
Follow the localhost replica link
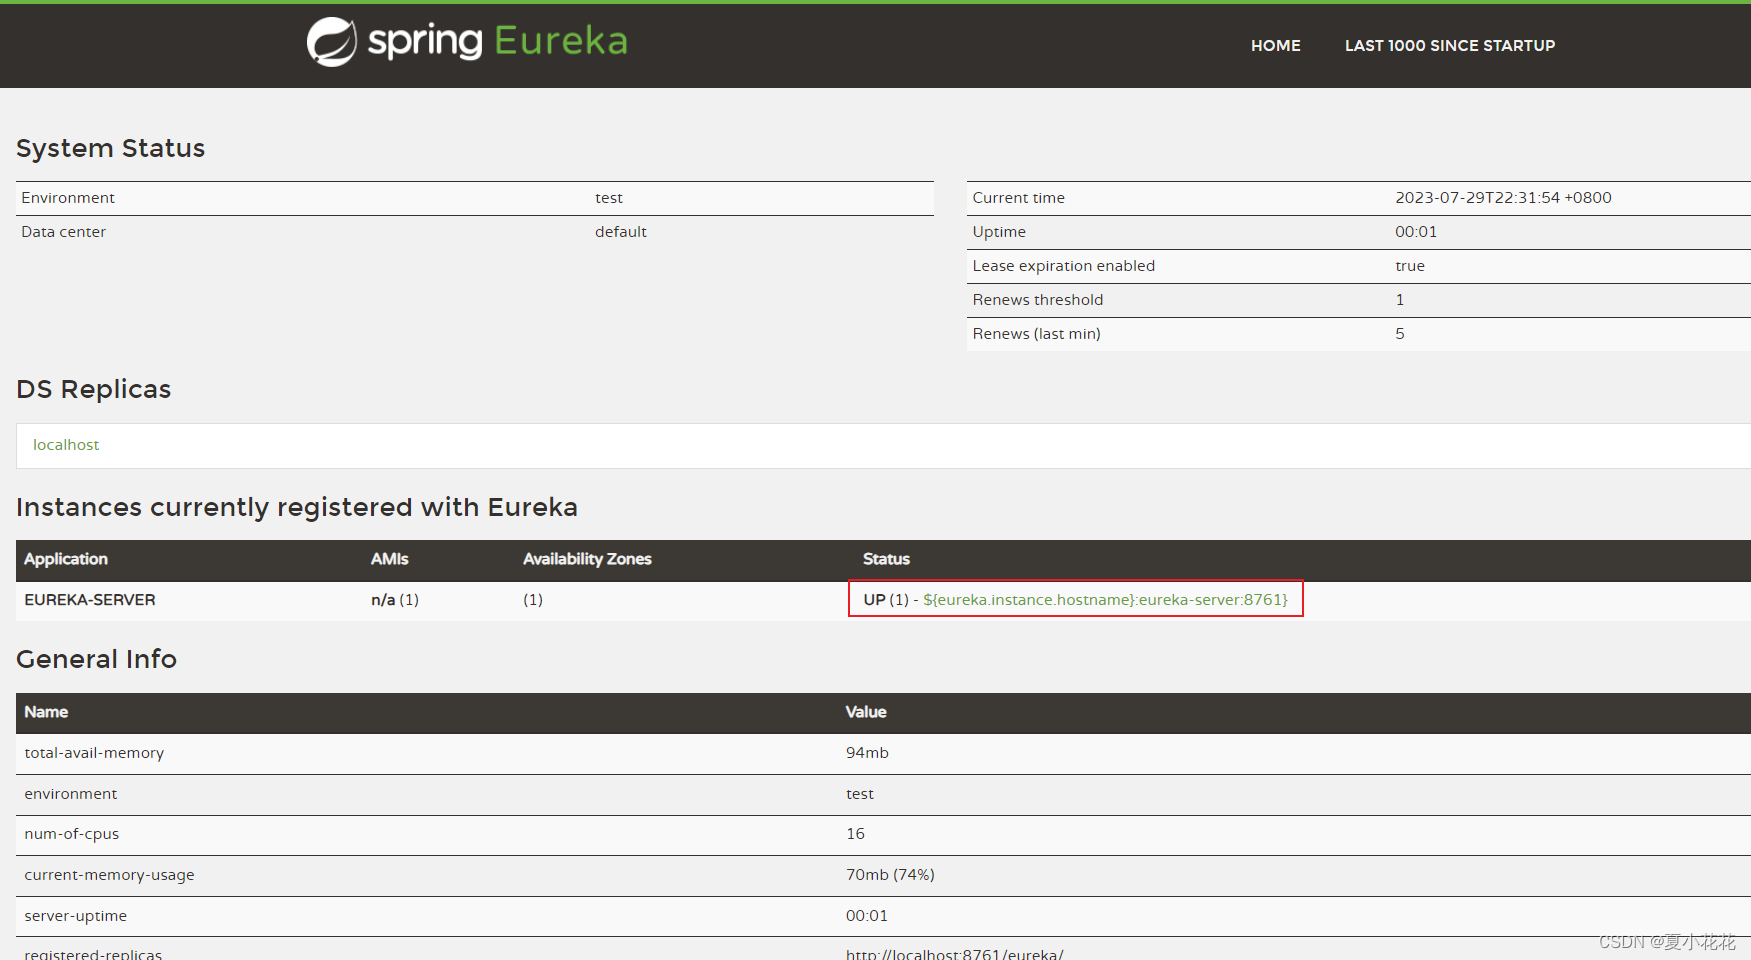click(x=66, y=445)
